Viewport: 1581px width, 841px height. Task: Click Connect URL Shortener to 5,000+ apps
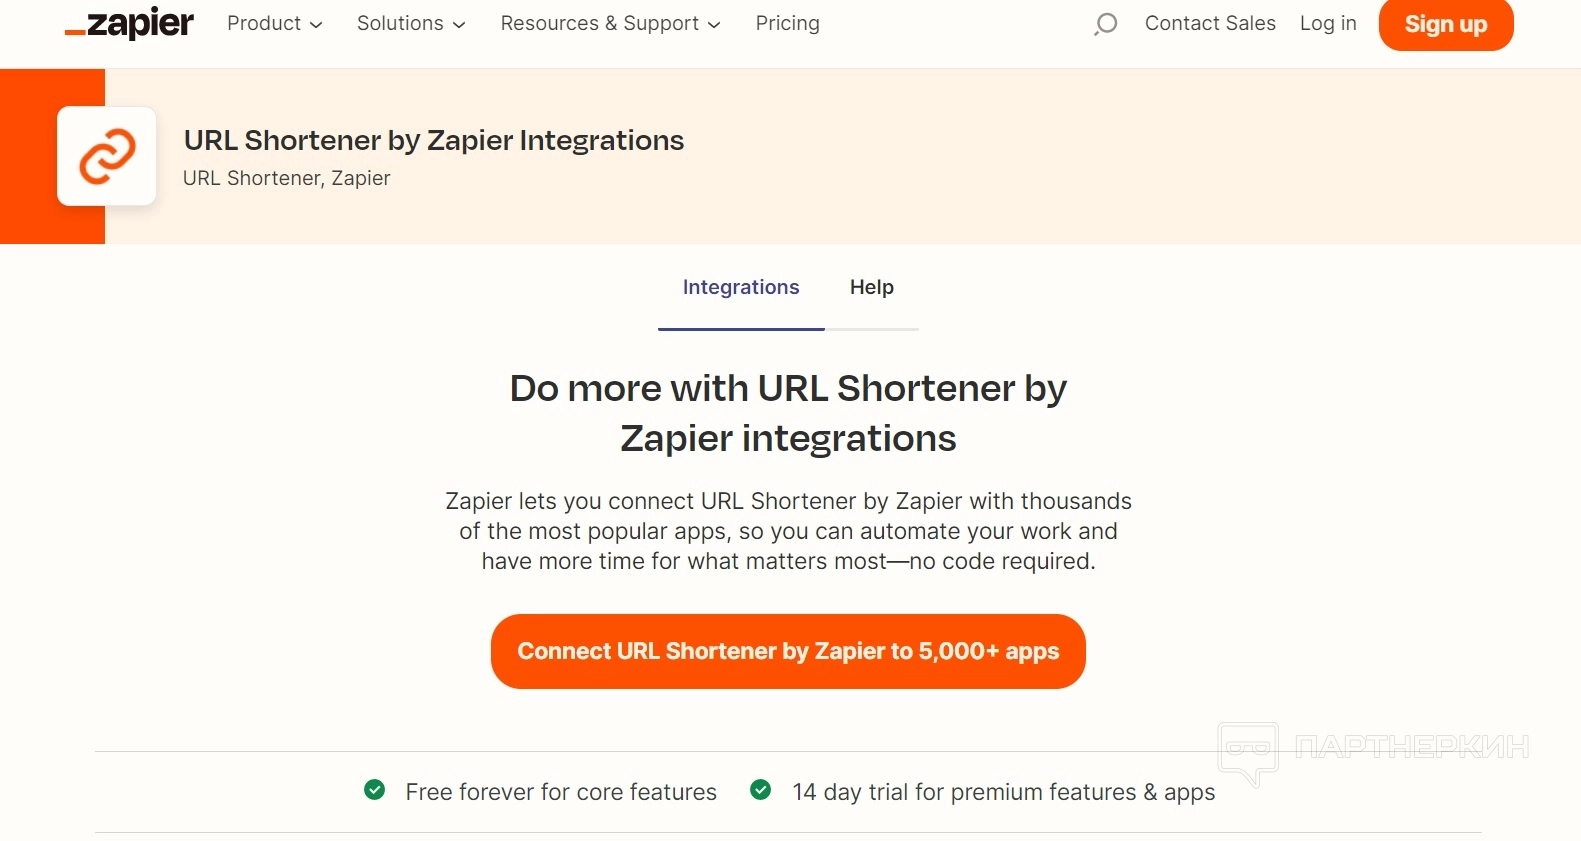coord(788,651)
